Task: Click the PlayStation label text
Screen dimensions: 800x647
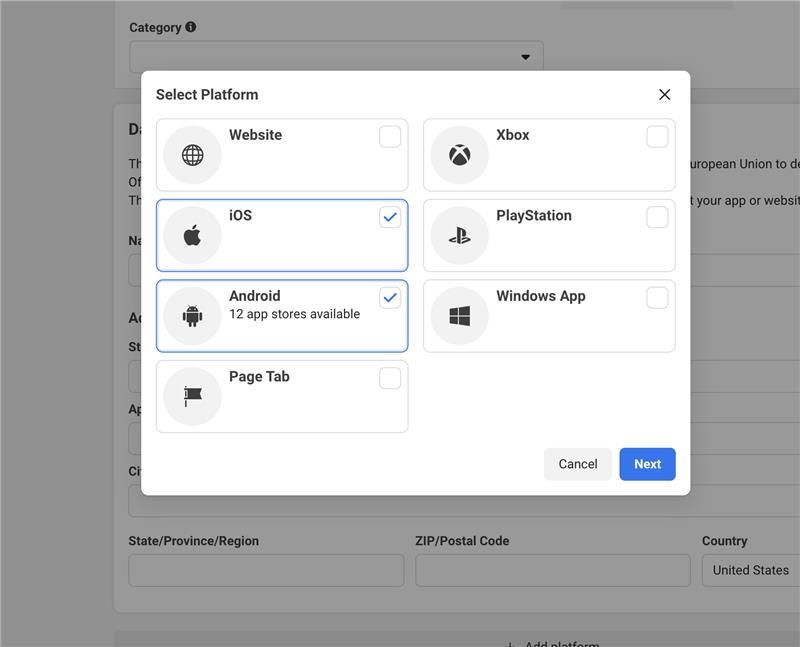Action: coord(534,215)
